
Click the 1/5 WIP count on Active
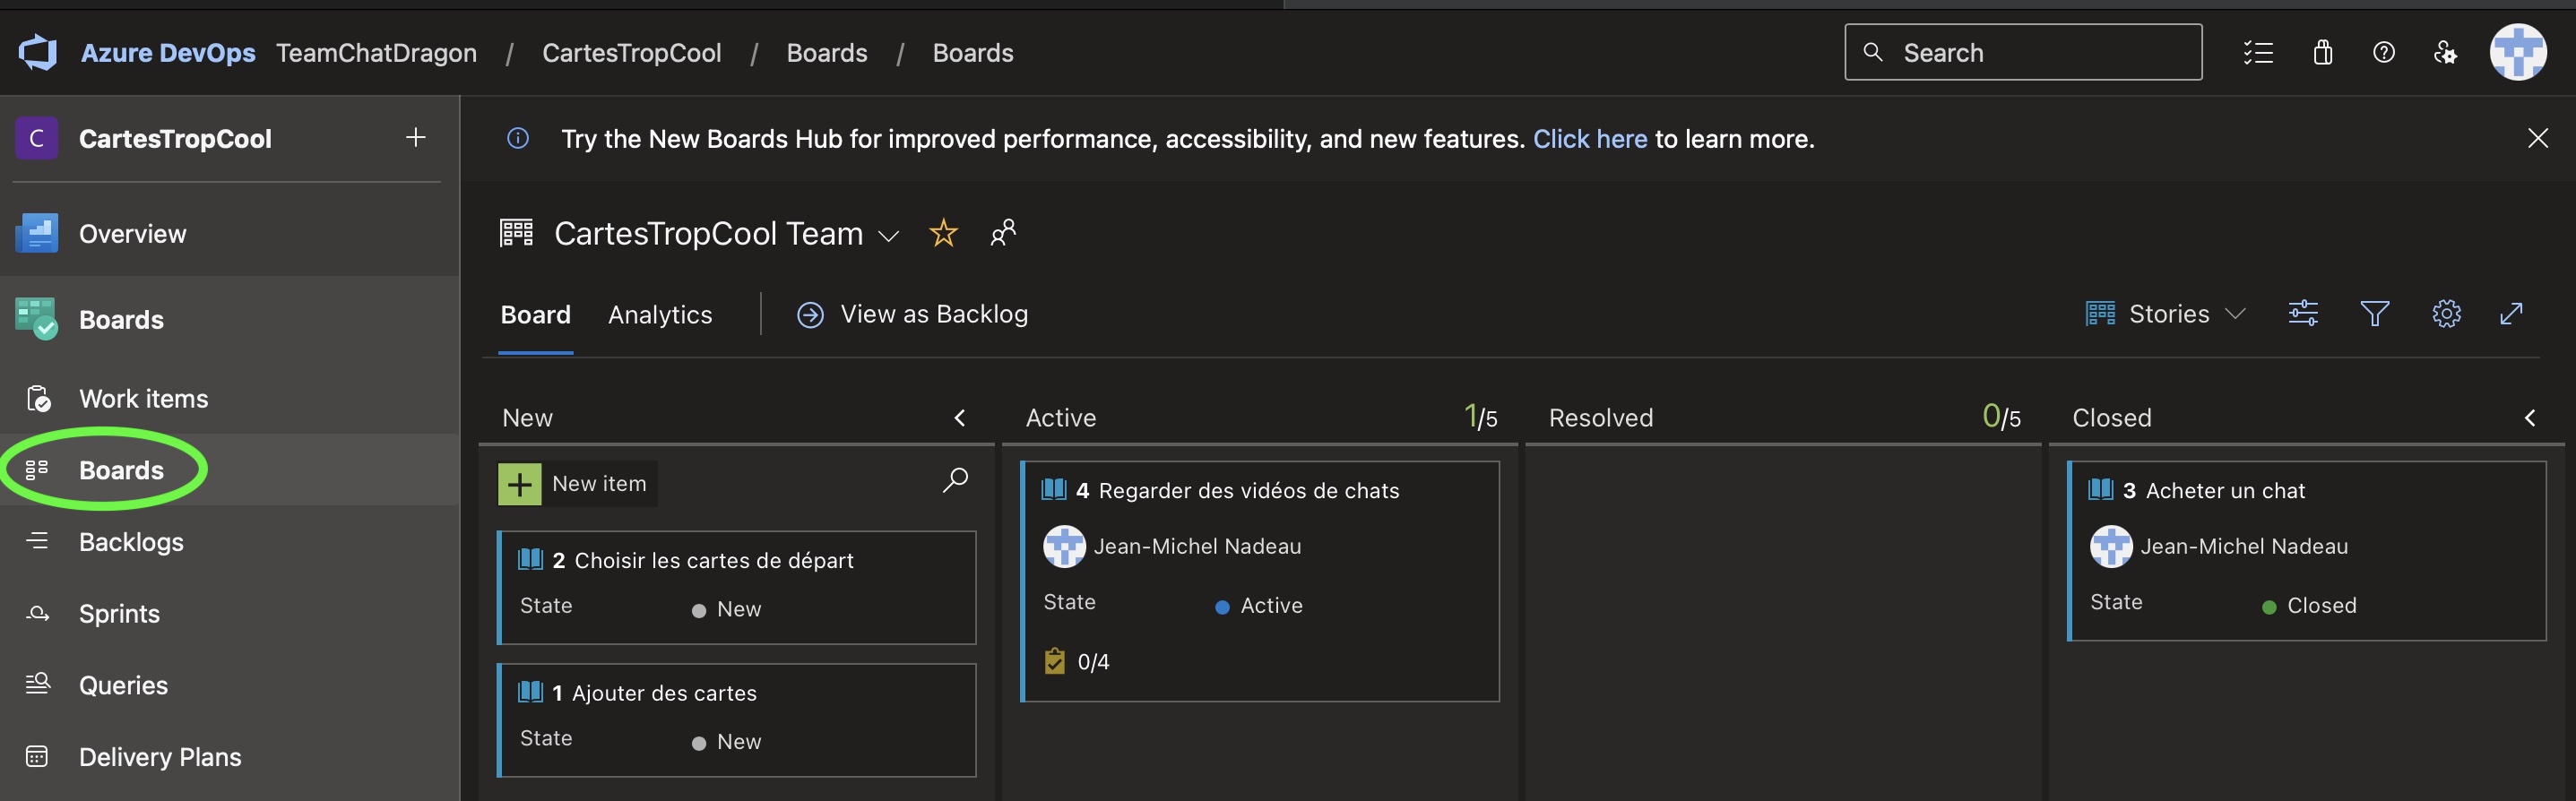(x=1480, y=417)
